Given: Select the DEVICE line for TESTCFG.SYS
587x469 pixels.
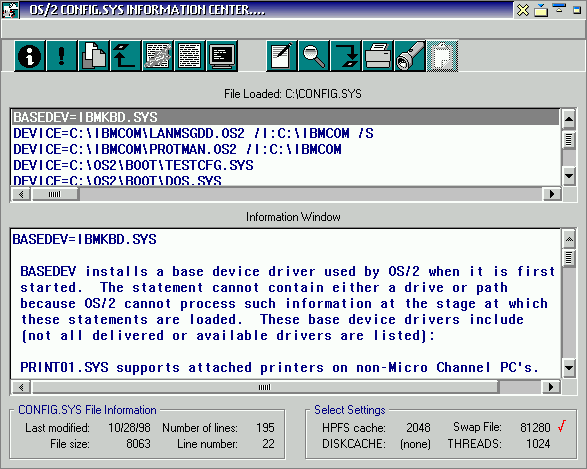Looking at the screenshot, I should click(x=286, y=165).
